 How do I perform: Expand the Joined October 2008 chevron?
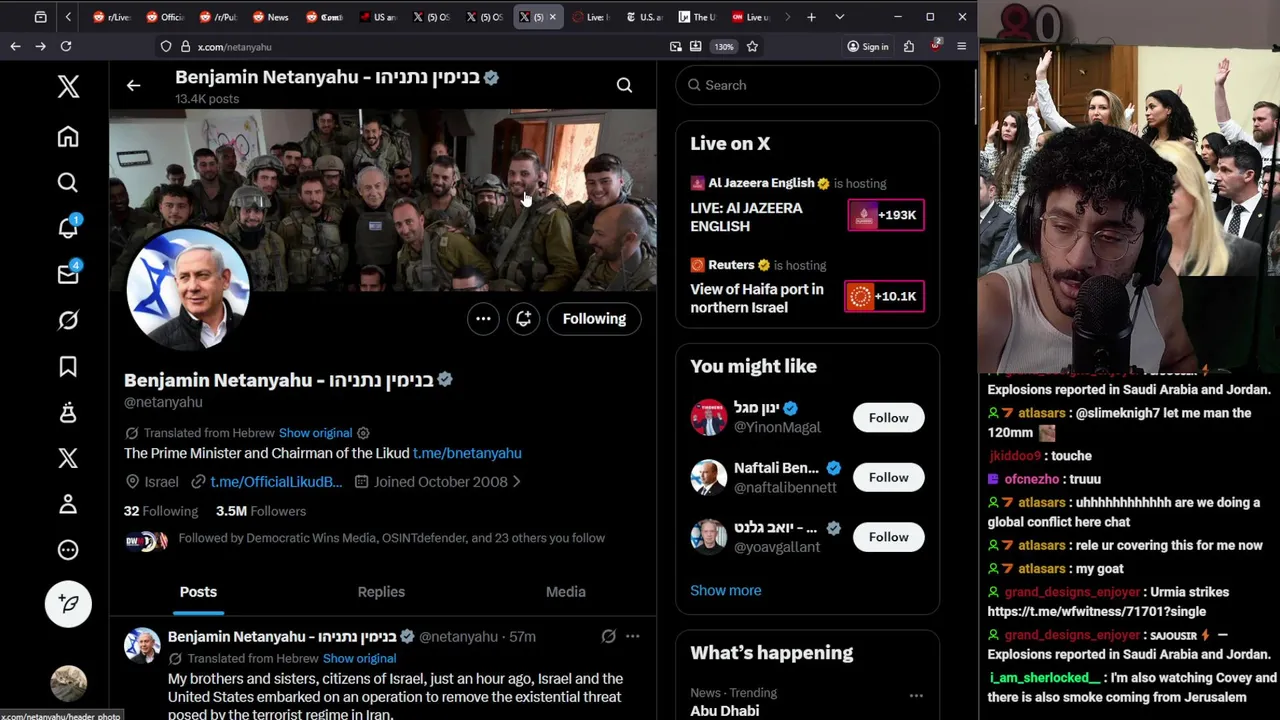coord(516,482)
